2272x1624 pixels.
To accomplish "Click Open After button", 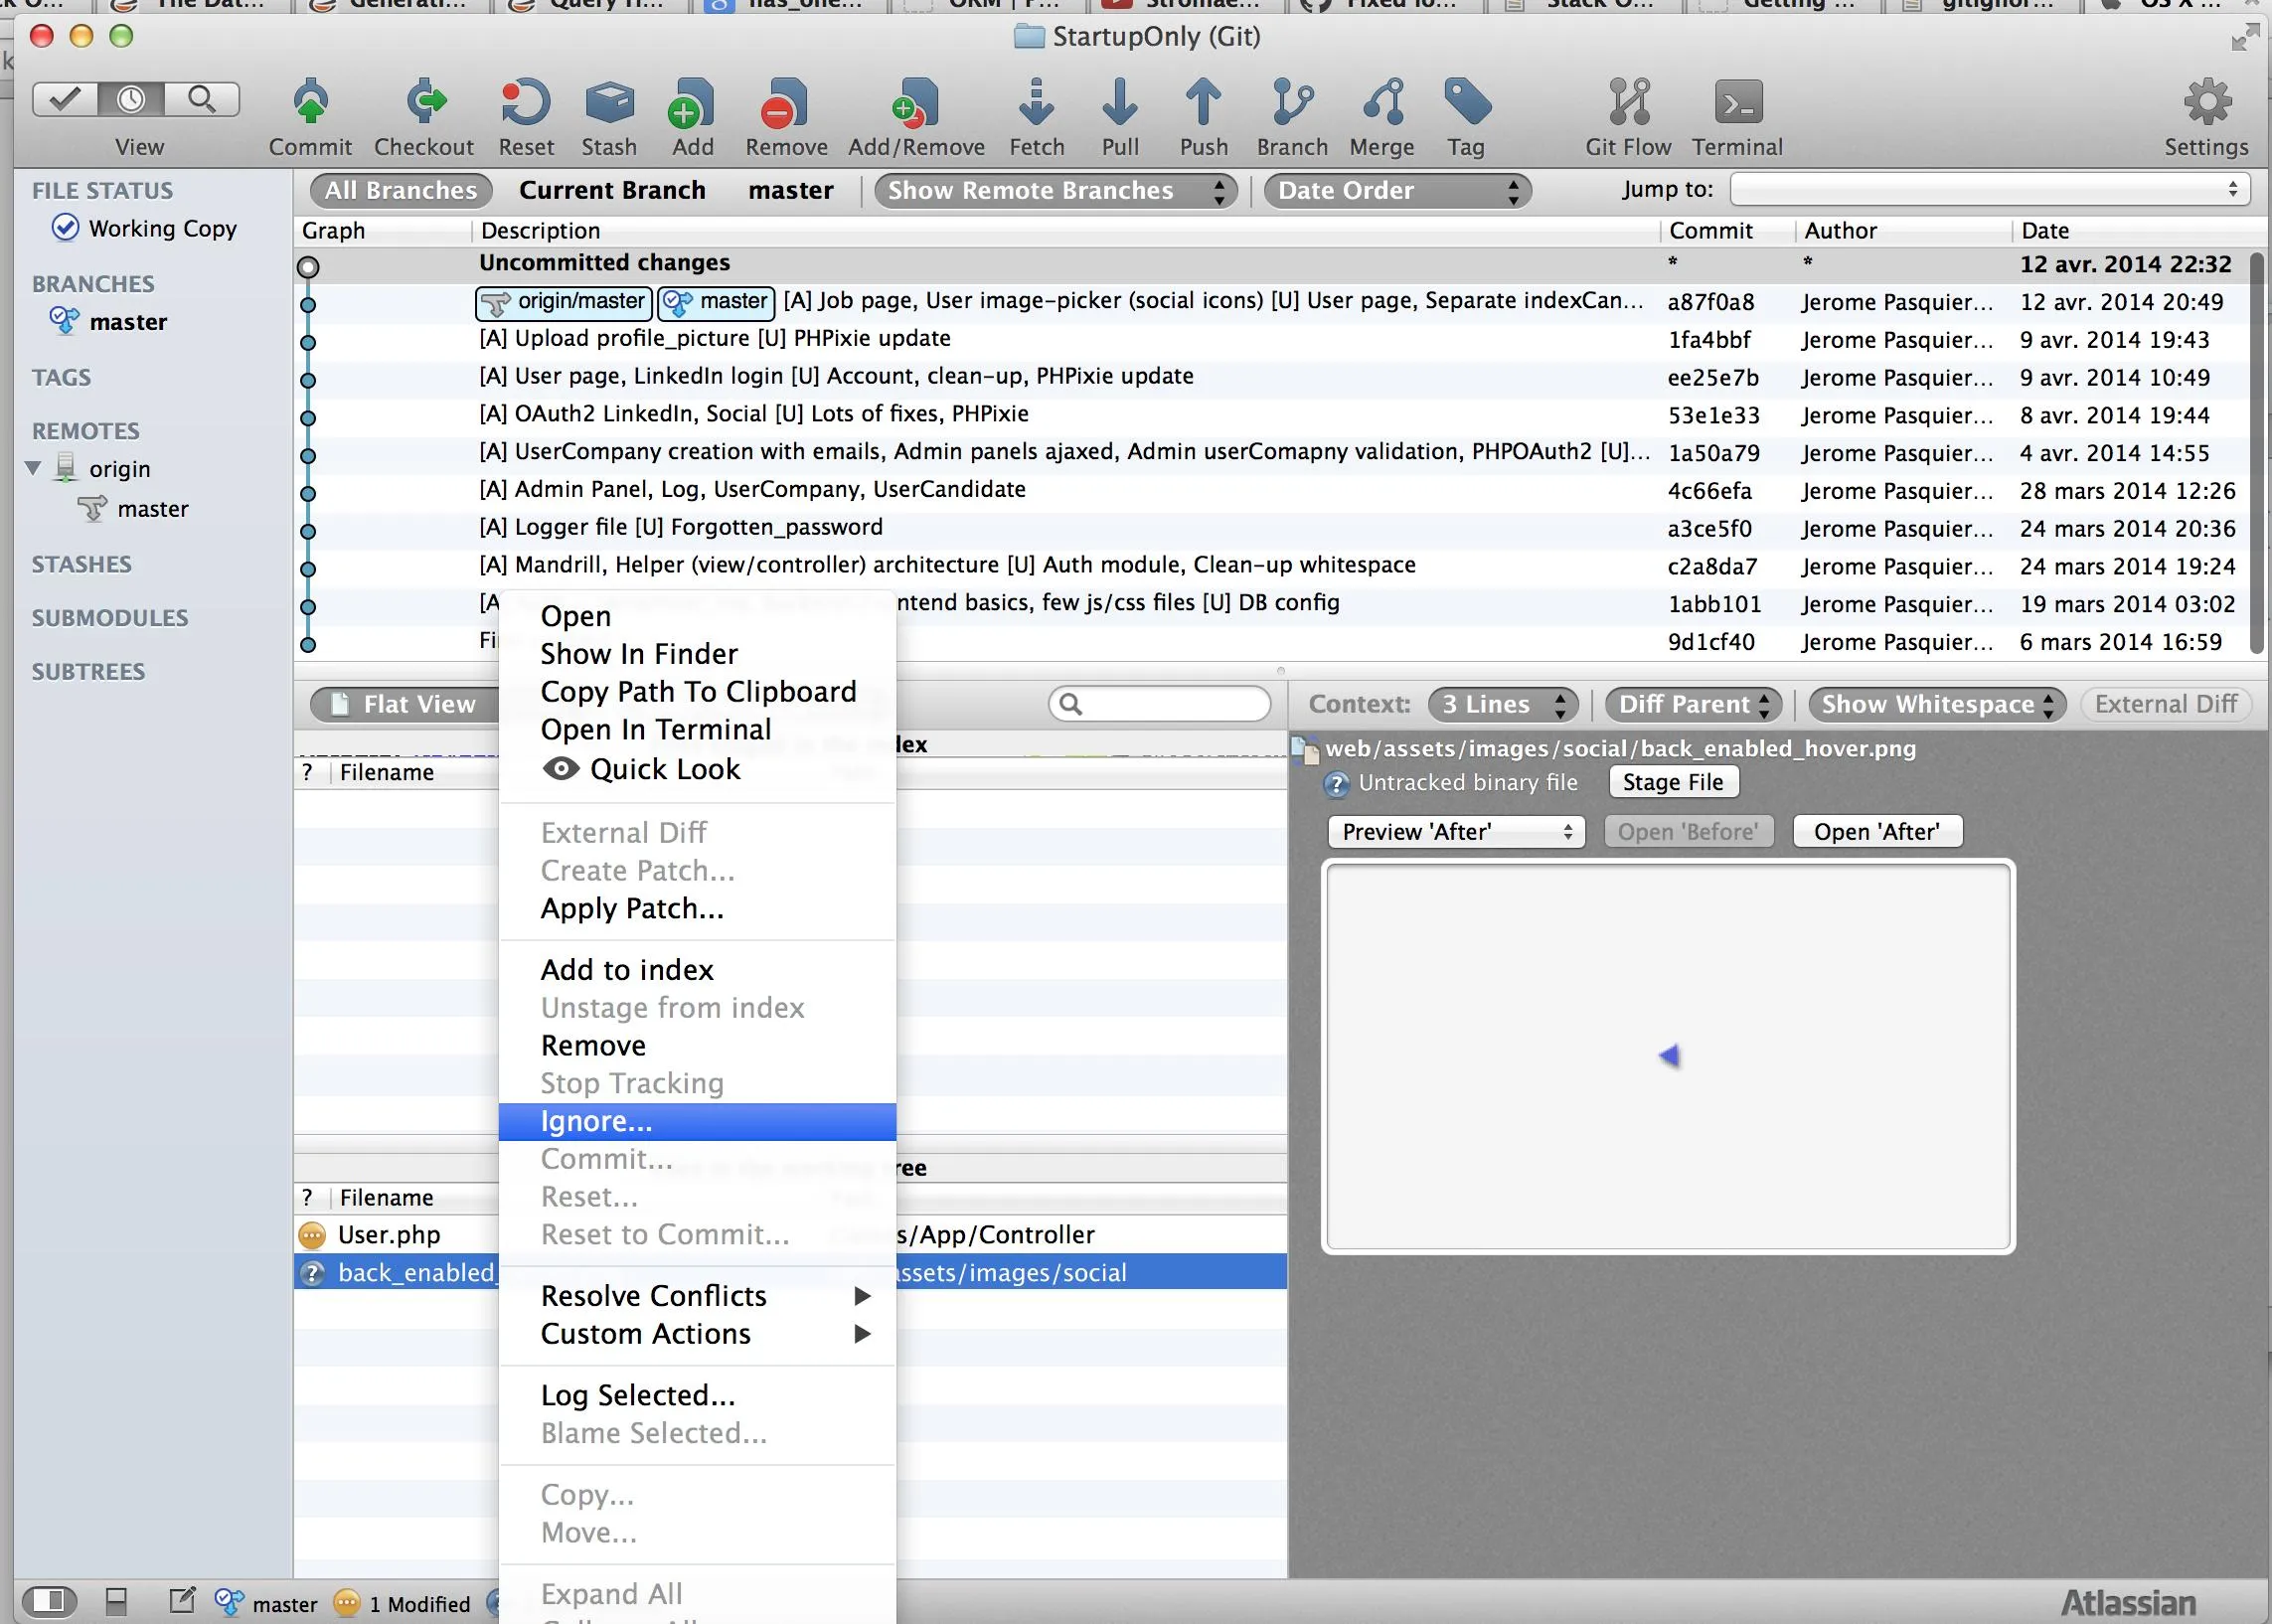I will [1878, 830].
